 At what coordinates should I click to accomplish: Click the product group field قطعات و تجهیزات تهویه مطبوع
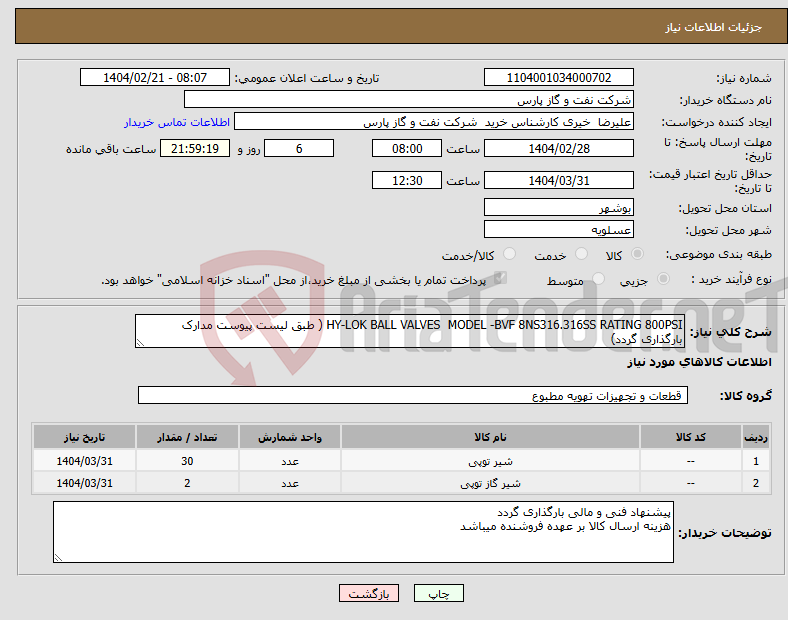413,395
